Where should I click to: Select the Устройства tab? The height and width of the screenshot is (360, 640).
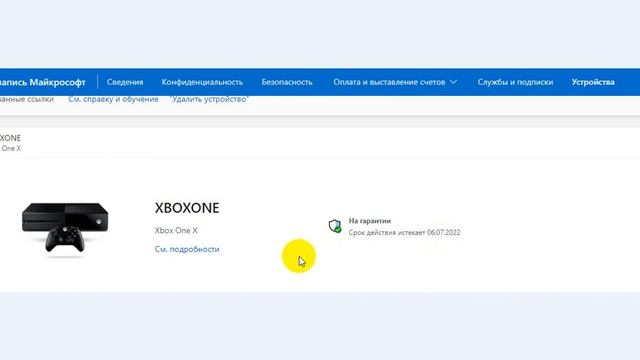click(x=593, y=82)
